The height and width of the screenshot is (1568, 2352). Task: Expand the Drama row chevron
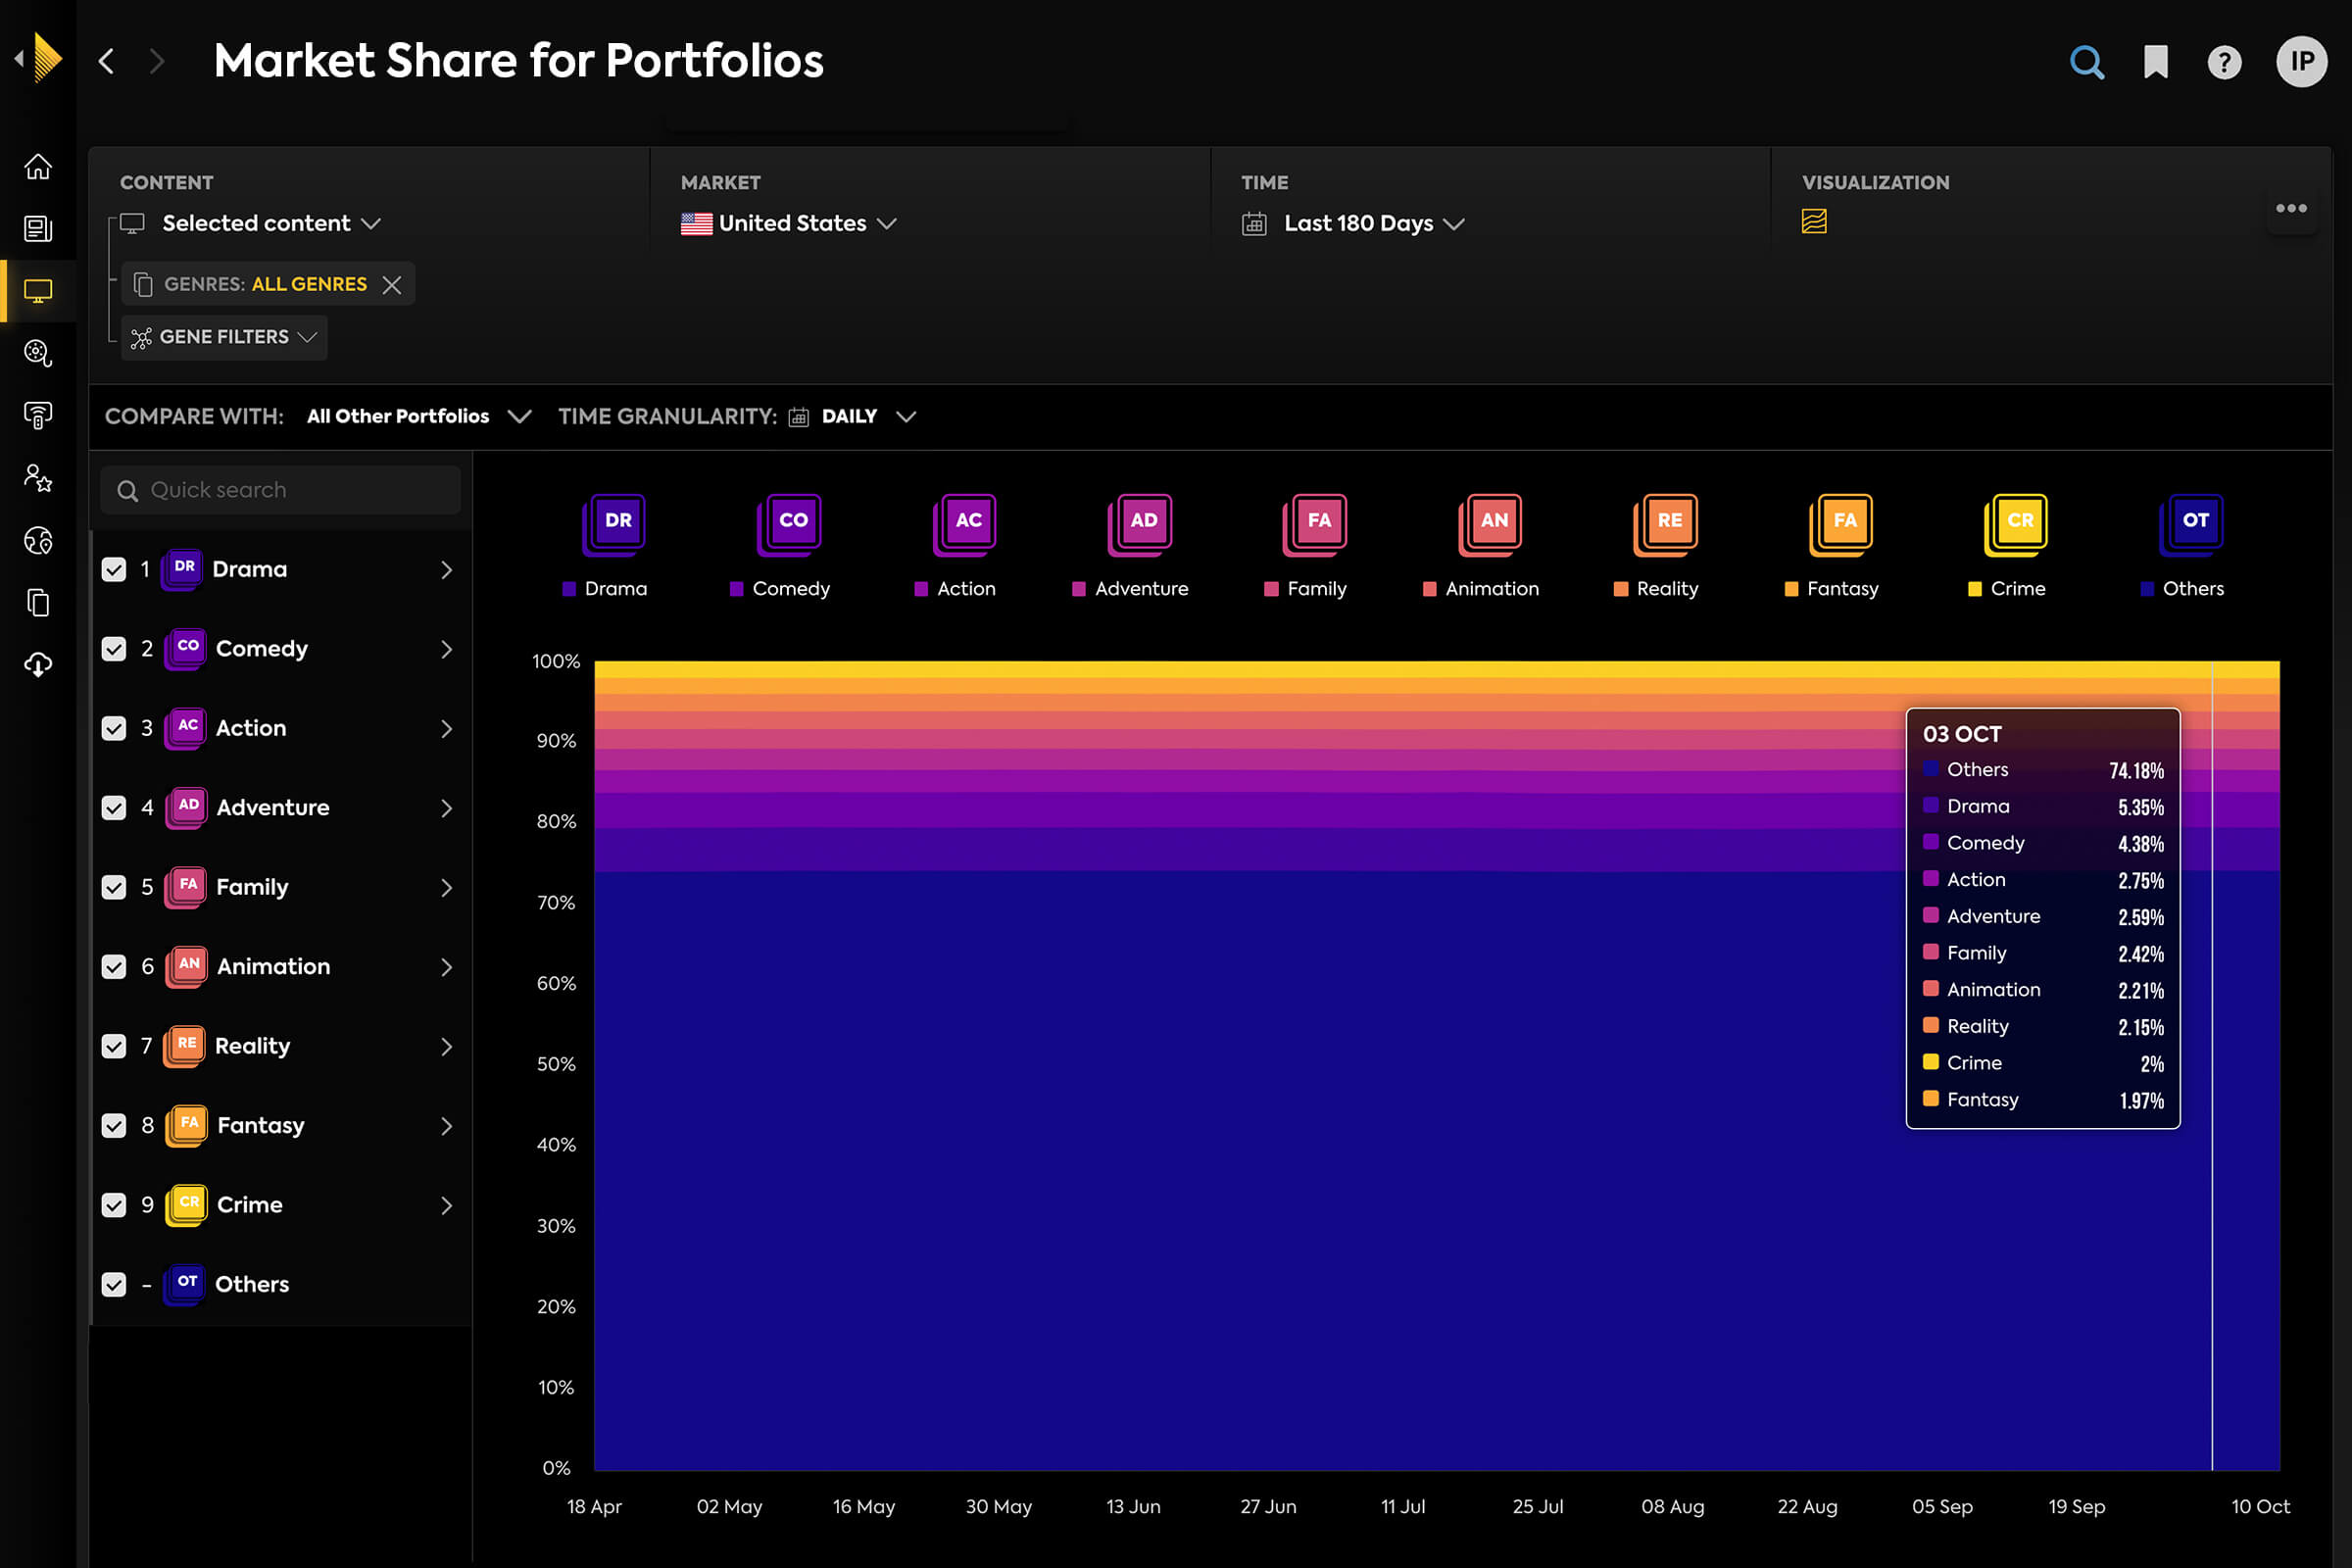(x=447, y=570)
